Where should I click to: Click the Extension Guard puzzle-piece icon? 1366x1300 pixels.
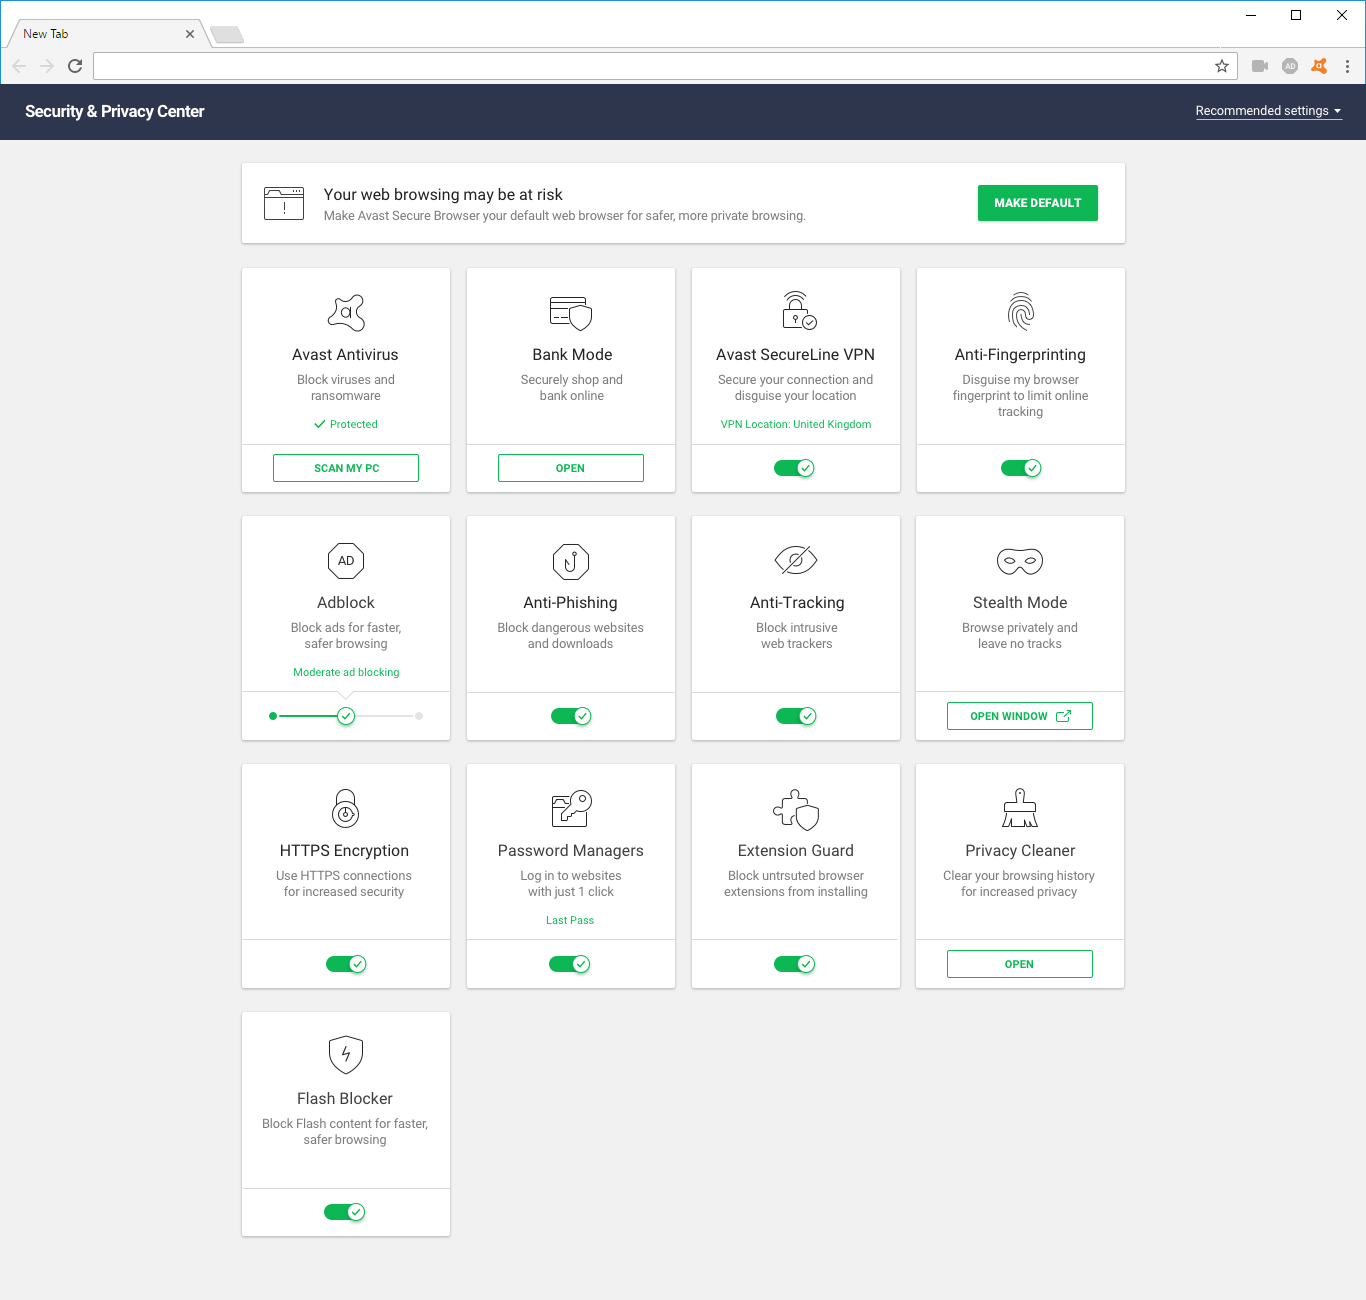[796, 810]
